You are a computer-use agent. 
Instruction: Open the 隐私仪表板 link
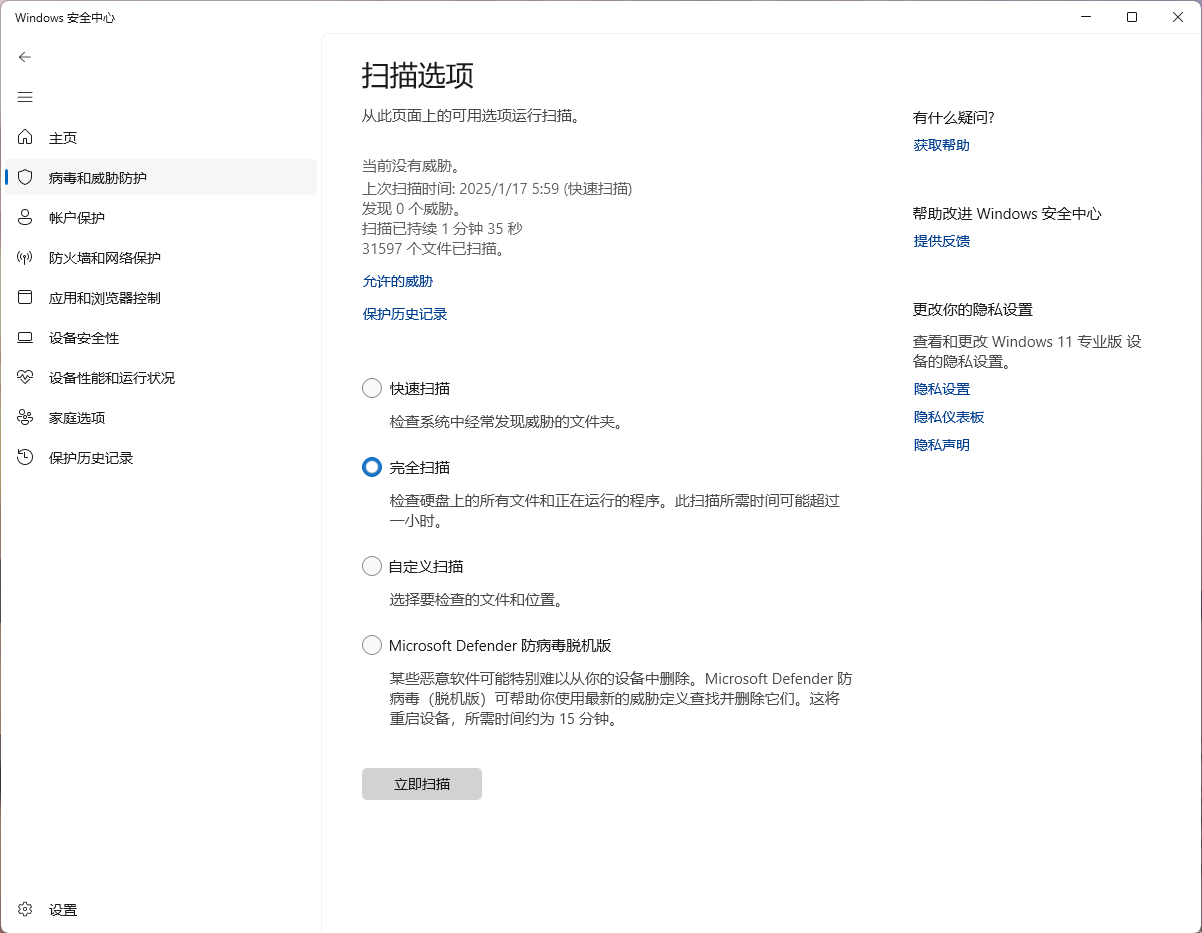[x=948, y=417]
